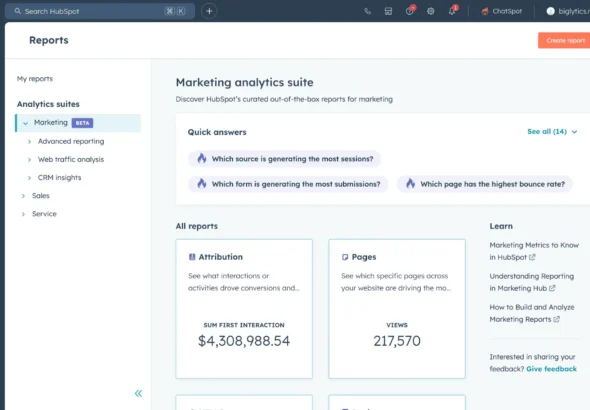Click the plus quick-create icon
Screen dimensions: 590x410
(209, 11)
